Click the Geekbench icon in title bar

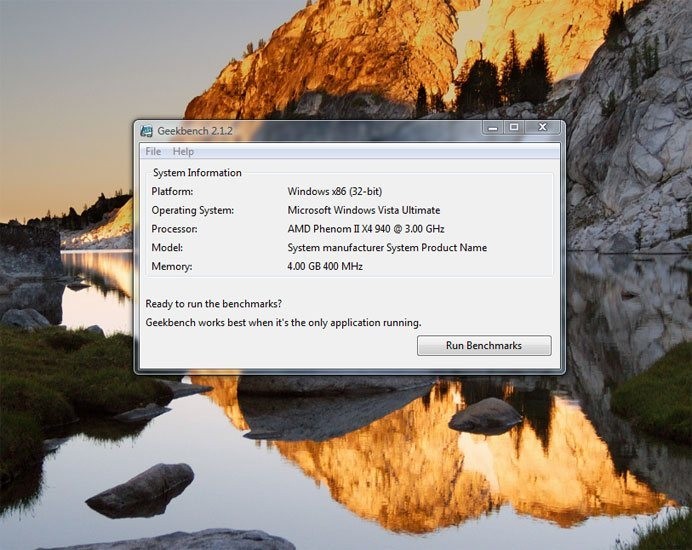[x=147, y=131]
